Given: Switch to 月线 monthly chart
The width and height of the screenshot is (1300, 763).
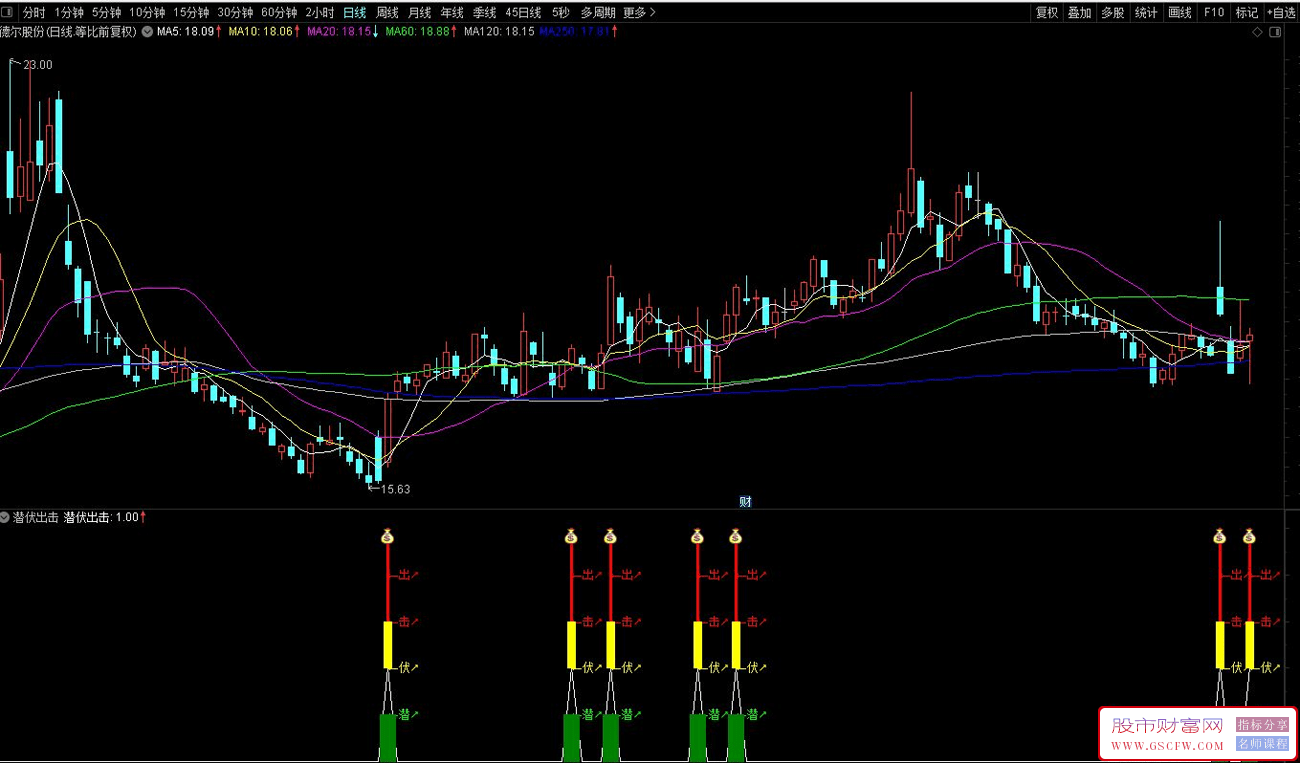Looking at the screenshot, I should point(420,13).
